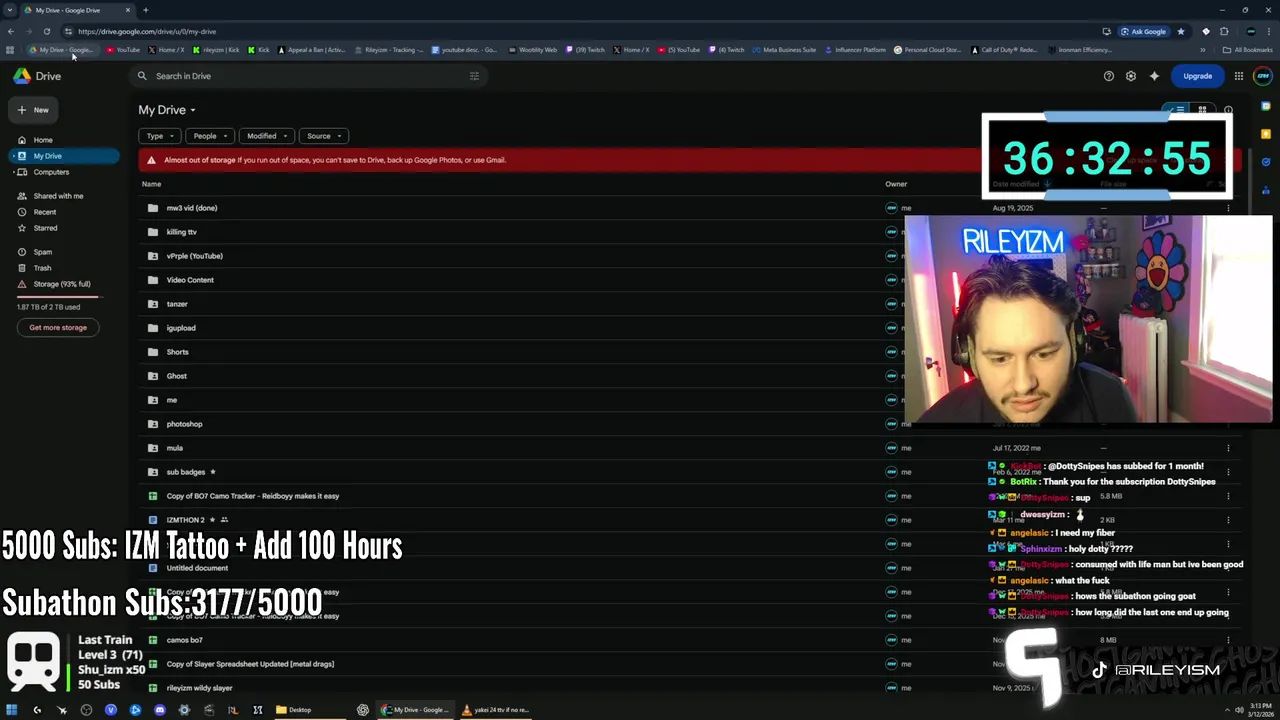
Task: Select My Drive in sidebar
Action: tap(63, 156)
